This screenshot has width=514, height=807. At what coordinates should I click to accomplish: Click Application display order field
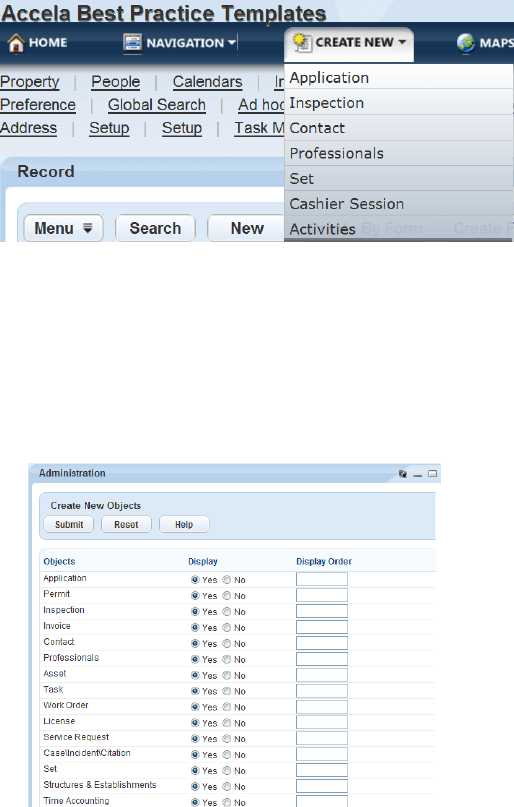[322, 580]
